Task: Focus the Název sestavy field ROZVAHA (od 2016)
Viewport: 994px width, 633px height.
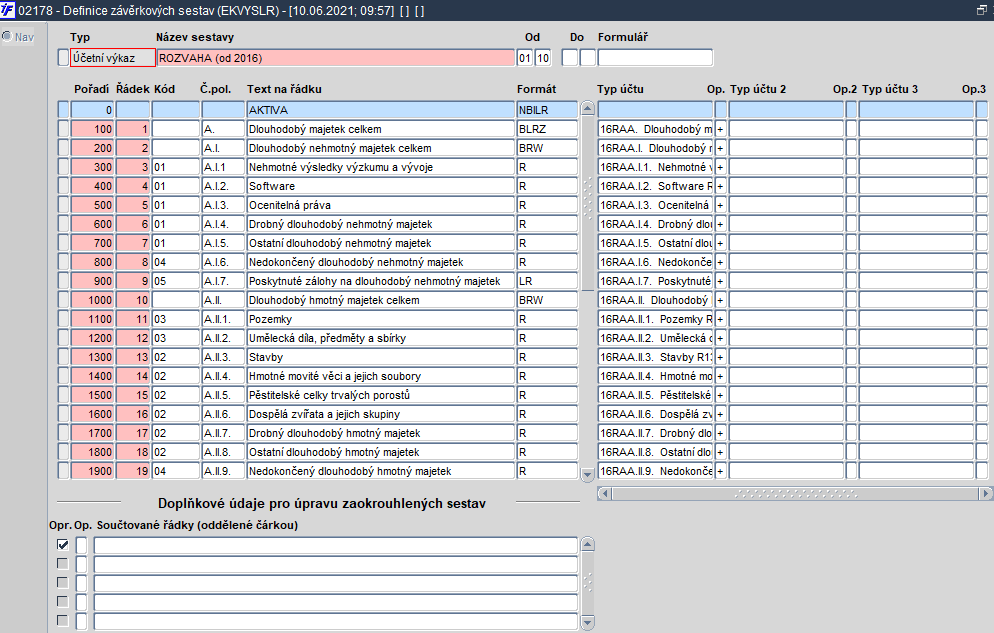Action: pyautogui.click(x=335, y=58)
